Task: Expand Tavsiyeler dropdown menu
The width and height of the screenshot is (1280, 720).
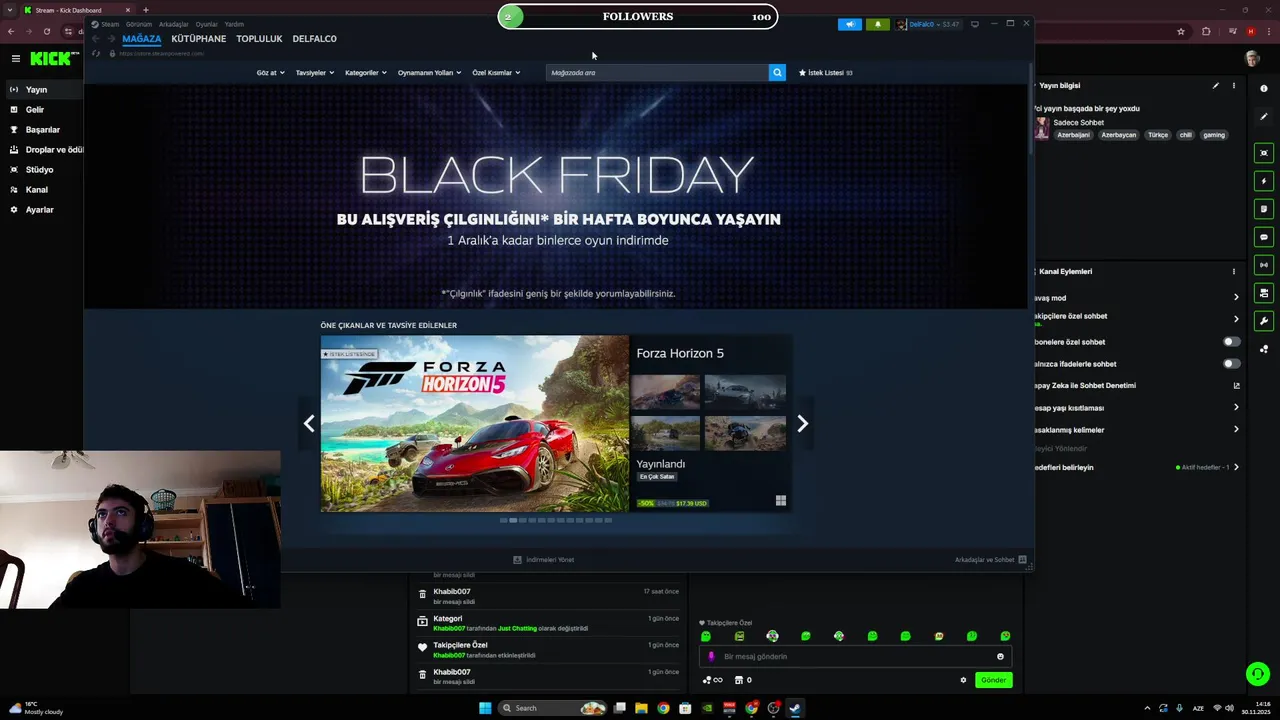Action: point(315,73)
